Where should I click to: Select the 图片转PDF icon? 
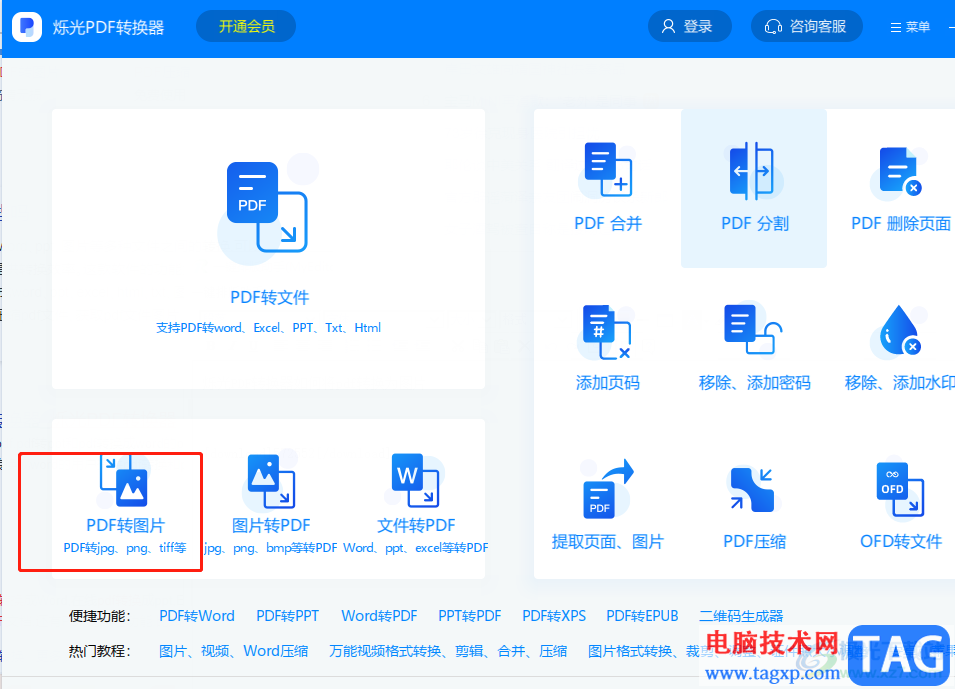click(271, 481)
